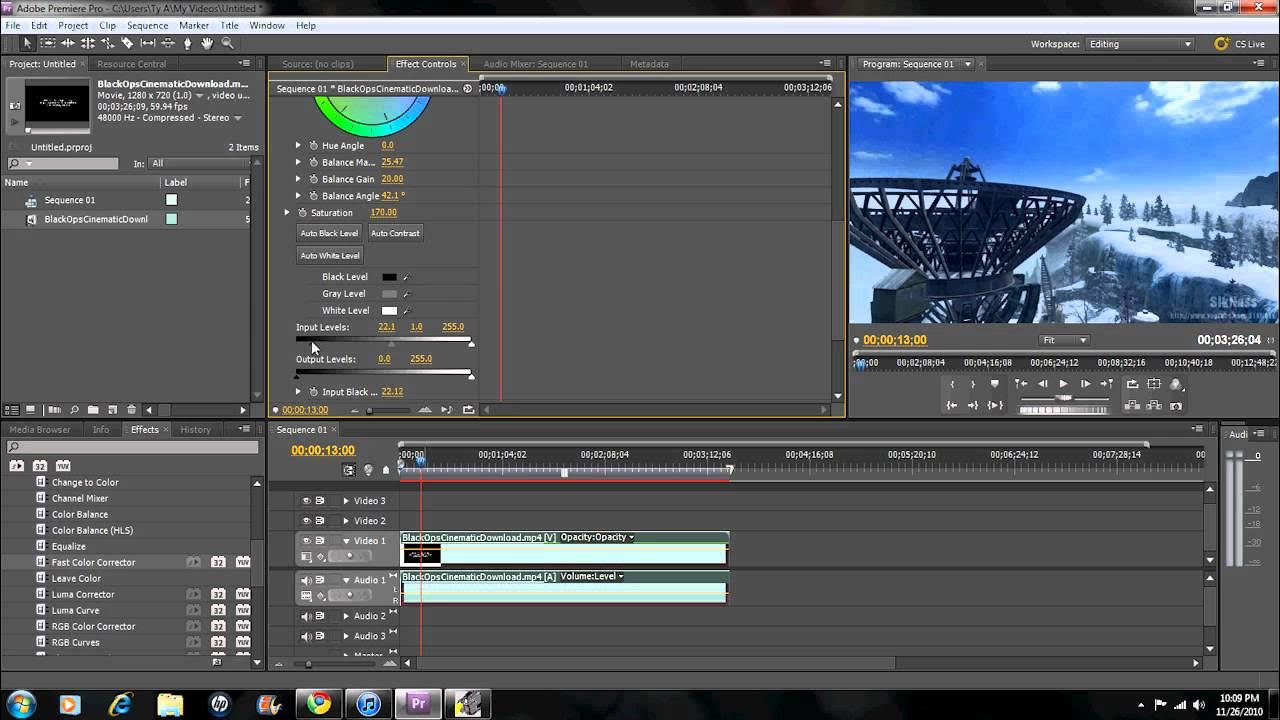Click CS Live button
The width and height of the screenshot is (1280, 720).
point(1240,44)
